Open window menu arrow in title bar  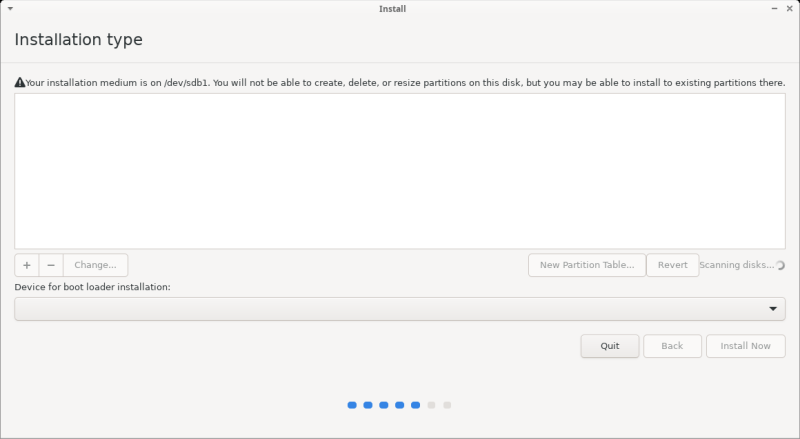[10, 9]
